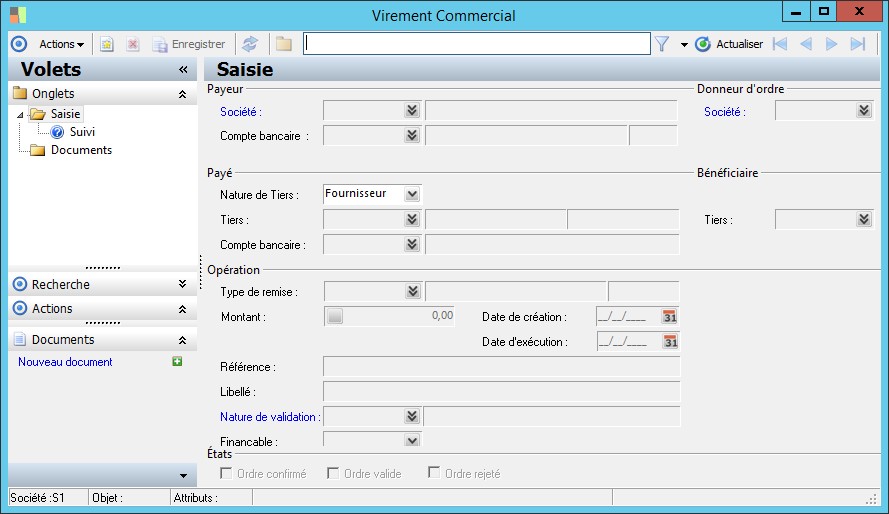Open the Payeur Compte bancaire dropdown

click(412, 135)
